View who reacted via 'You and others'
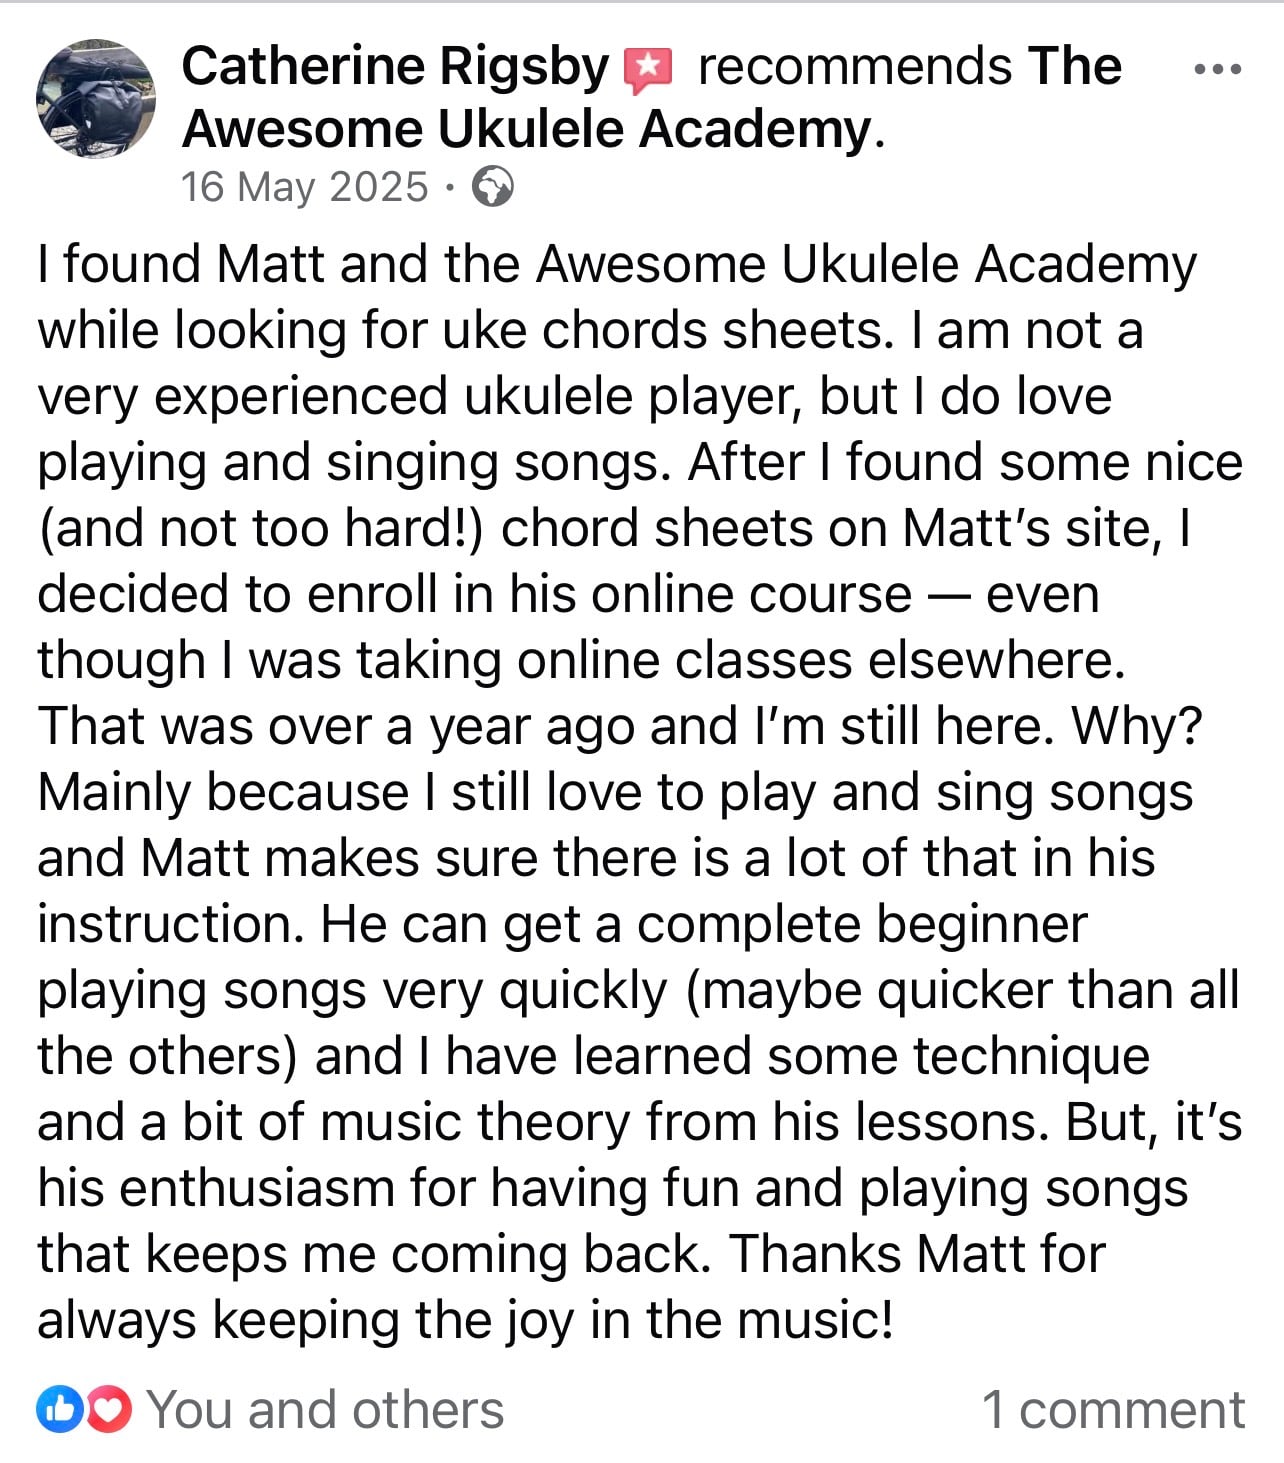This screenshot has height=1463, width=1284. pos(325,1410)
